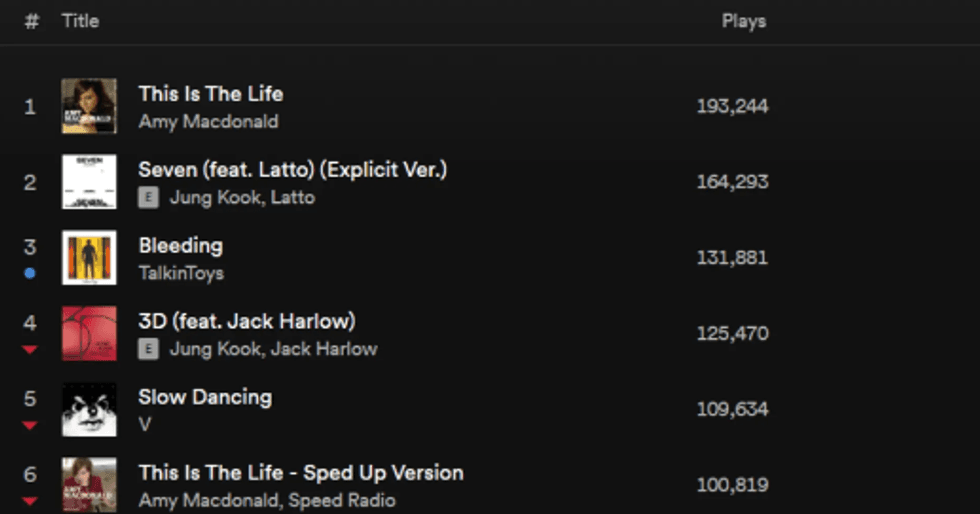Click the 3D red album artwork
This screenshot has height=514, width=980.
pyautogui.click(x=89, y=334)
